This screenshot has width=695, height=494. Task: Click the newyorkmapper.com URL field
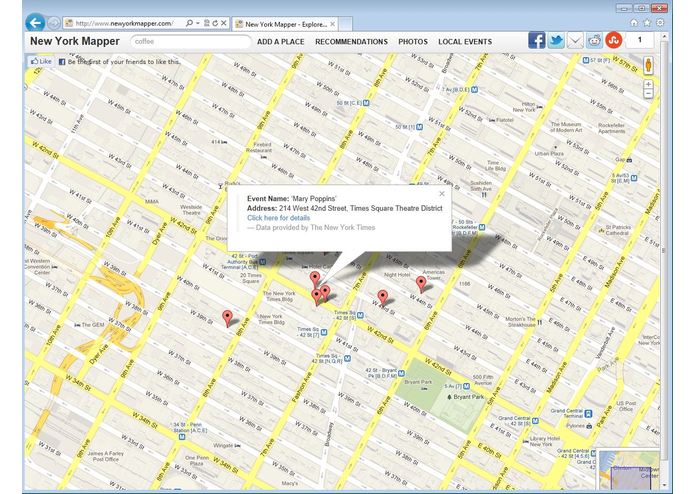124,23
